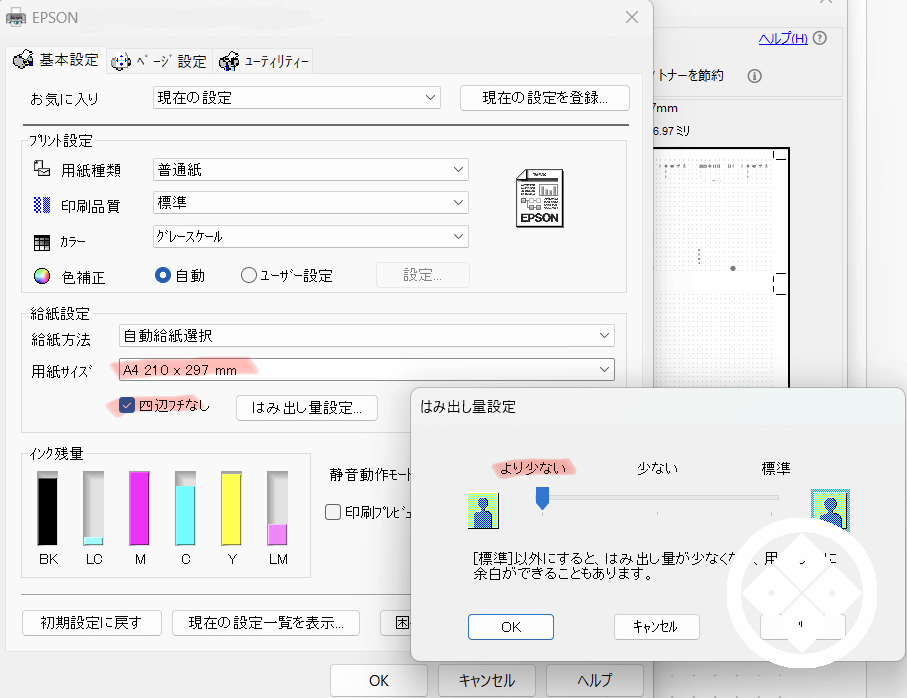Click the BK ink level indicator

click(x=47, y=510)
